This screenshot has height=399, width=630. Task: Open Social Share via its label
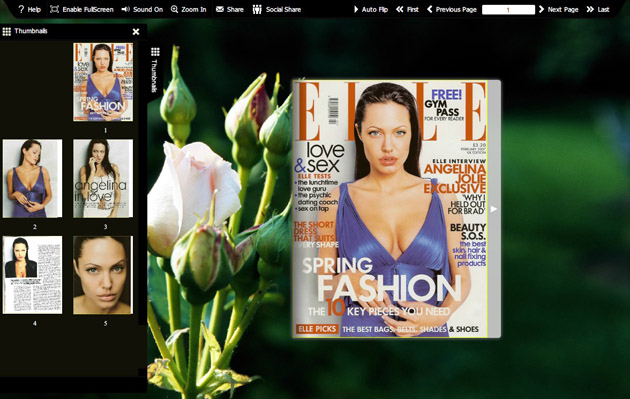283,9
